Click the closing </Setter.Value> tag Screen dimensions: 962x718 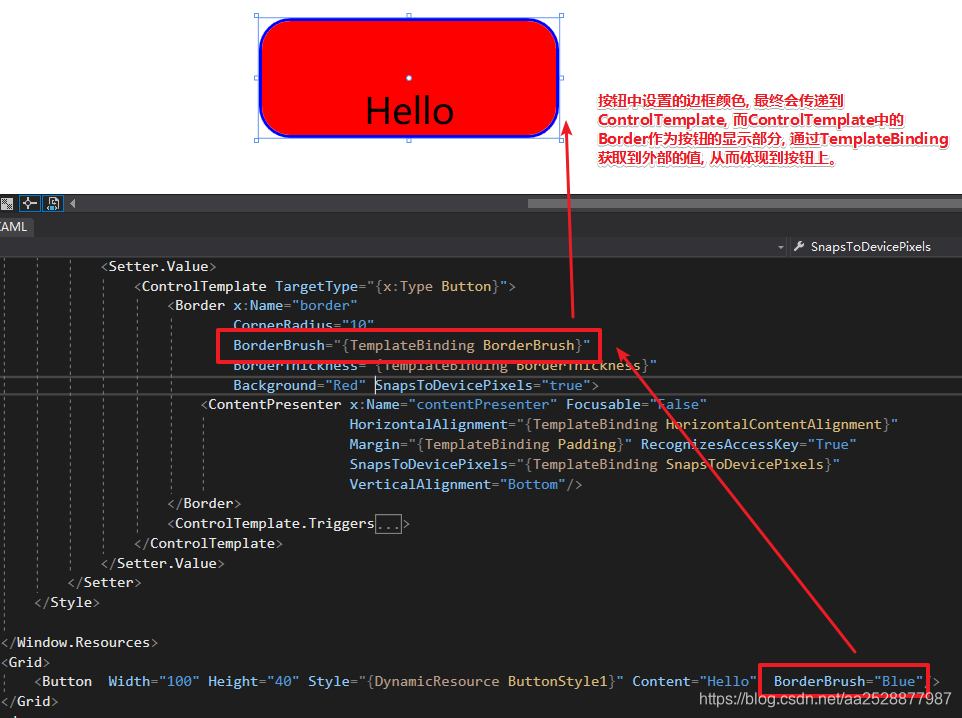click(x=163, y=563)
